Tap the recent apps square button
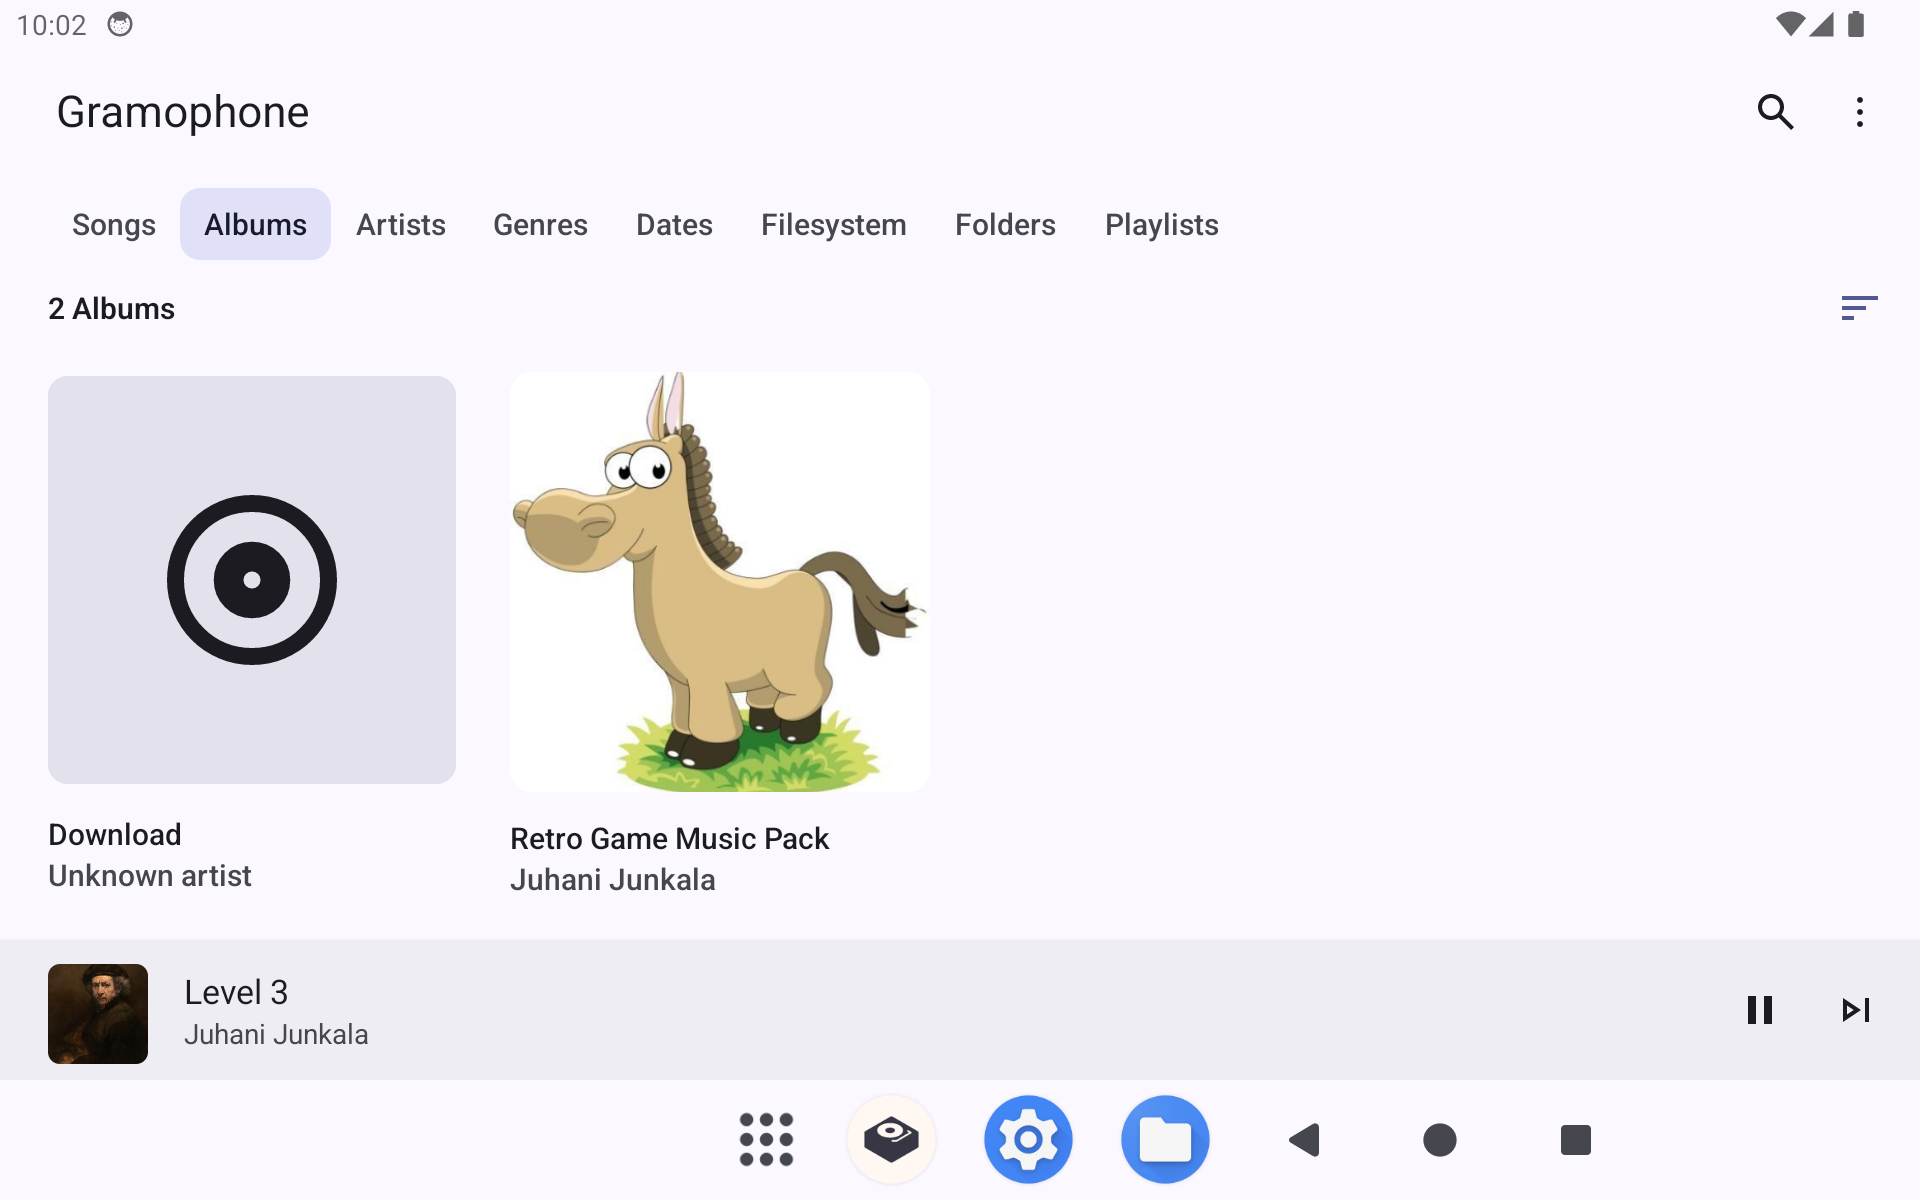Viewport: 1920px width, 1200px height. coord(1575,1139)
